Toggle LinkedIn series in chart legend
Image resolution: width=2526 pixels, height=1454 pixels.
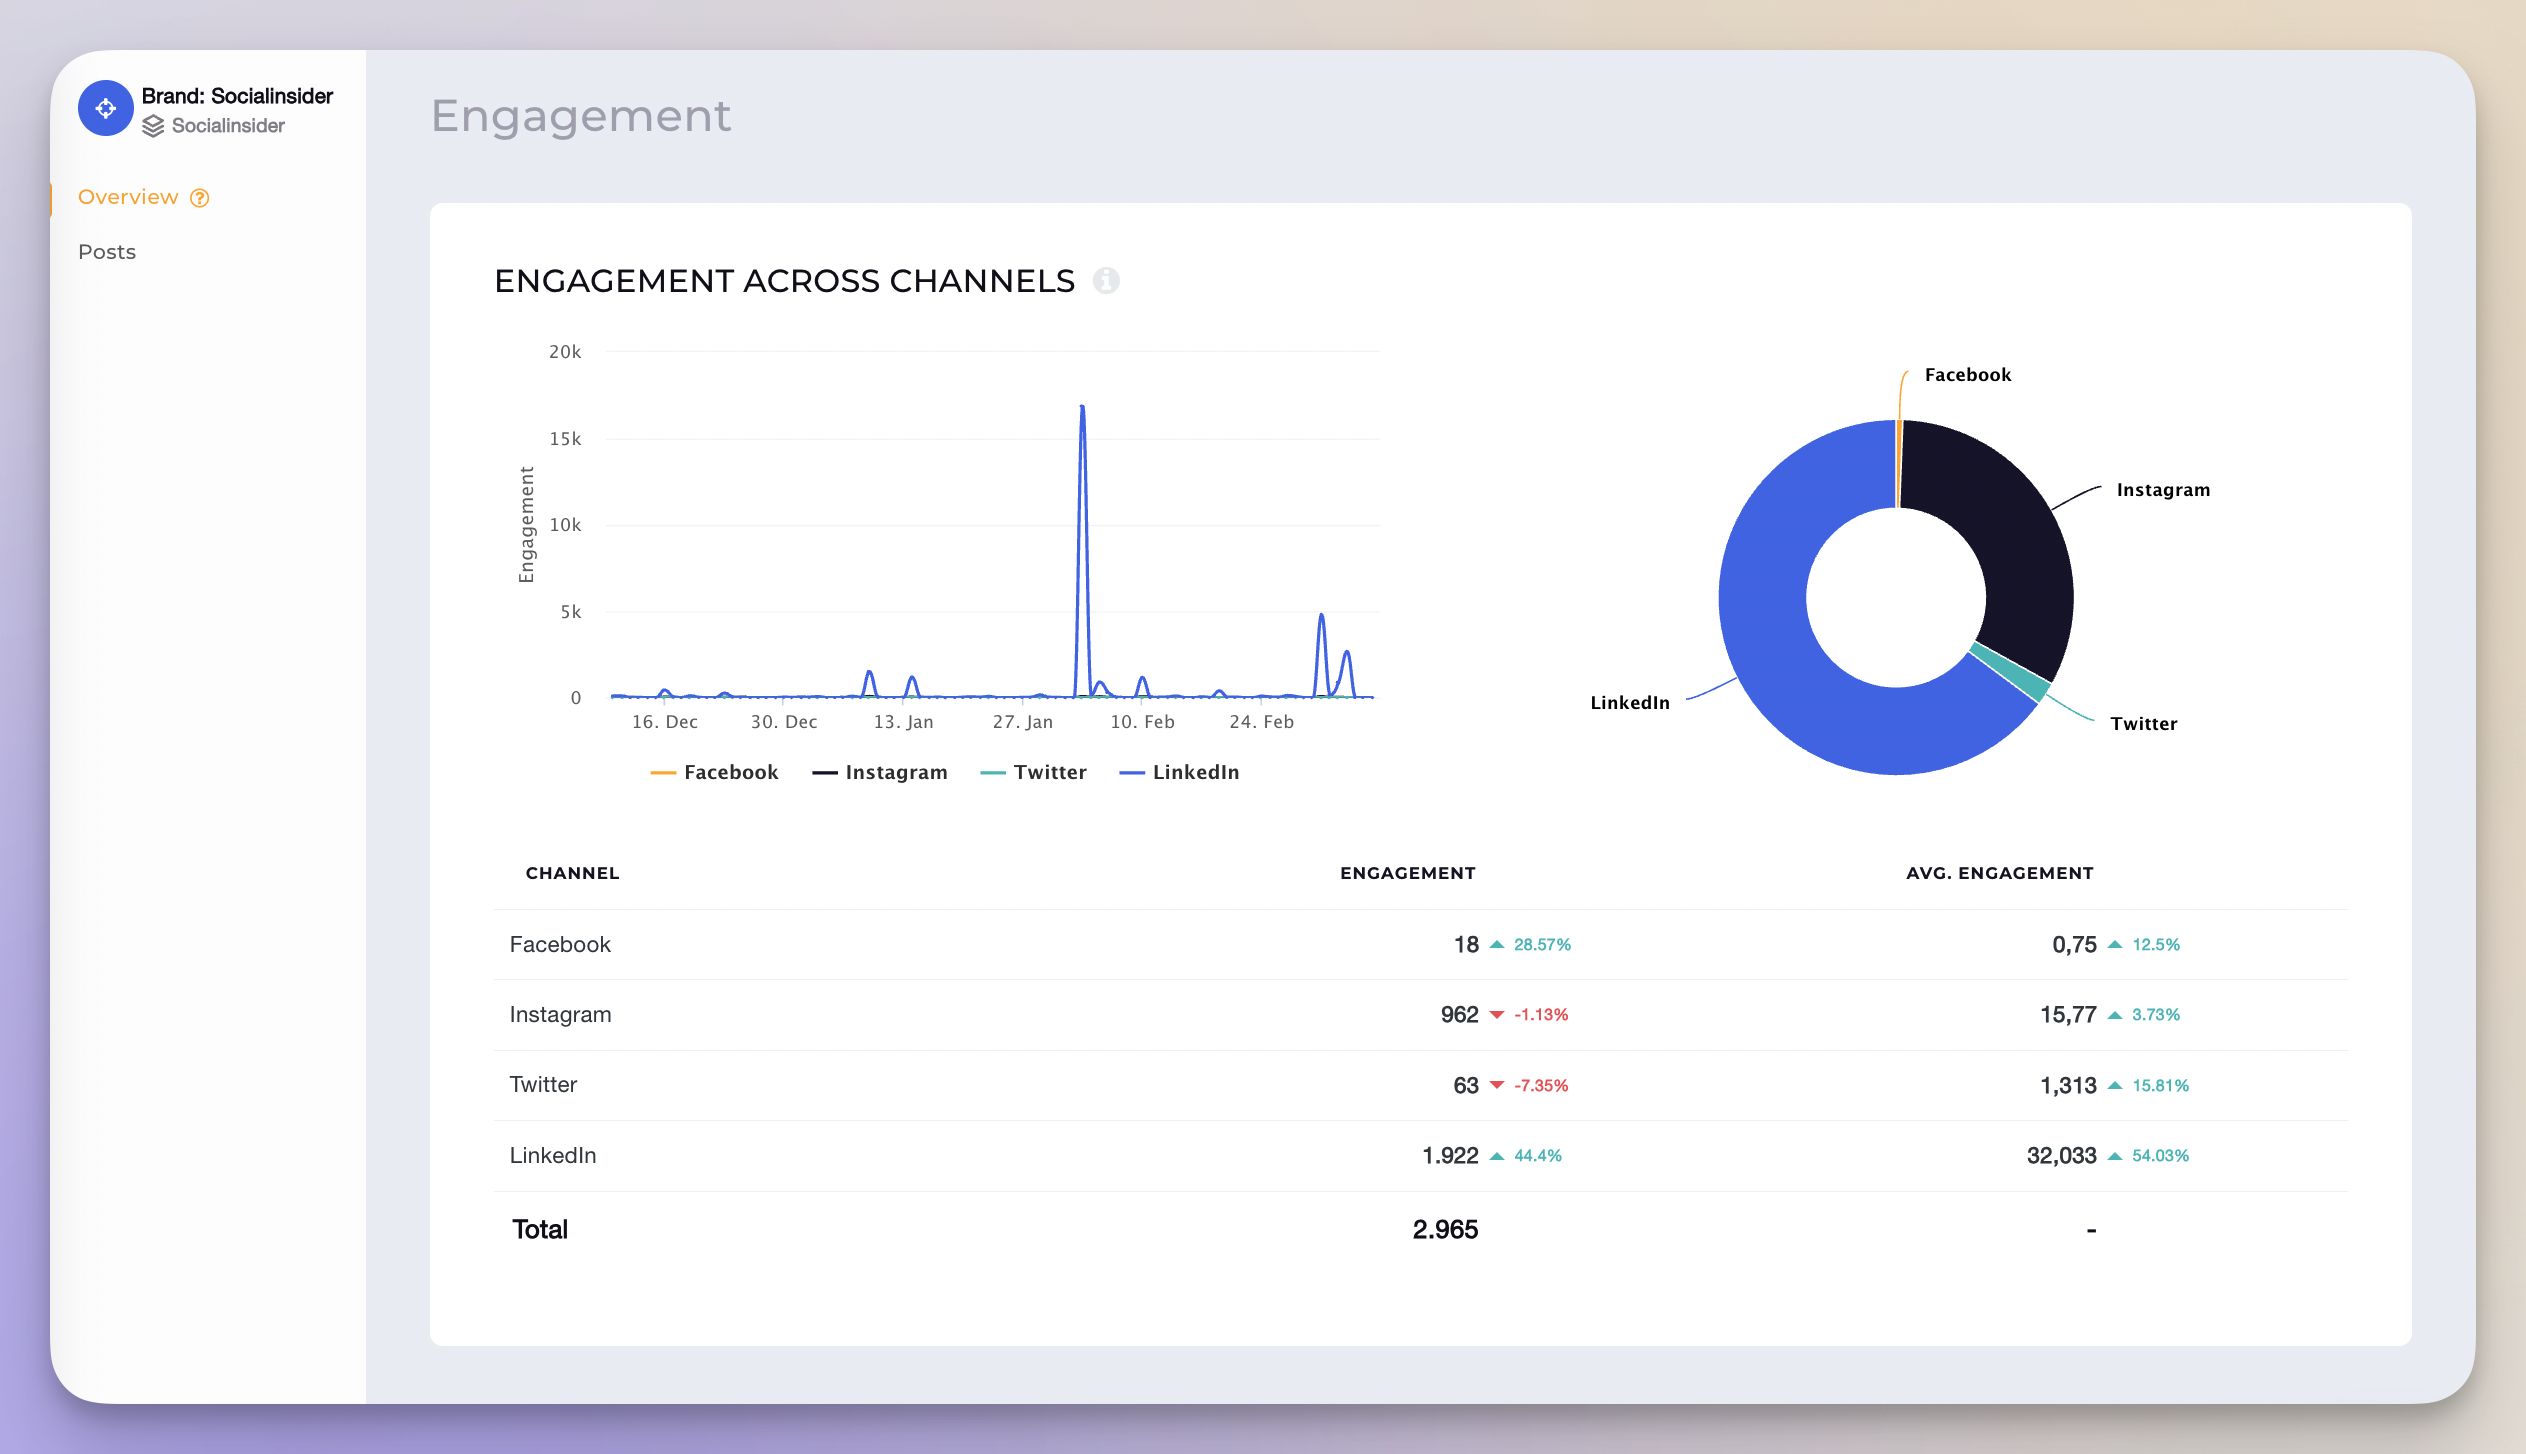(x=1195, y=772)
